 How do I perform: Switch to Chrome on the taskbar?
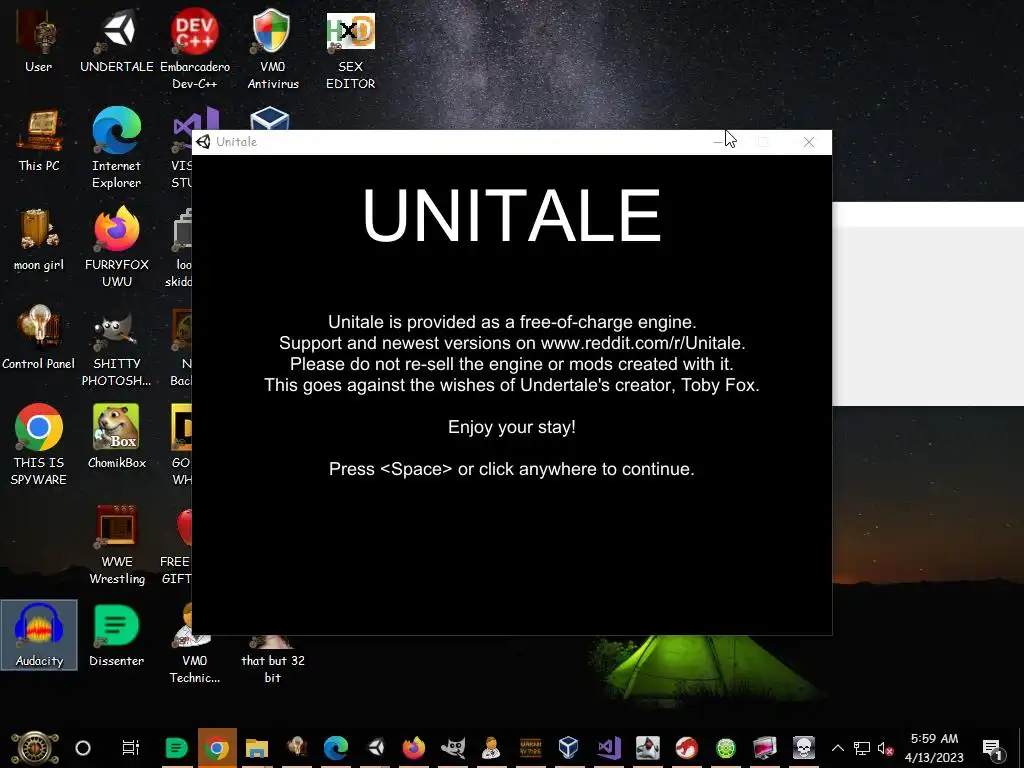pos(217,748)
